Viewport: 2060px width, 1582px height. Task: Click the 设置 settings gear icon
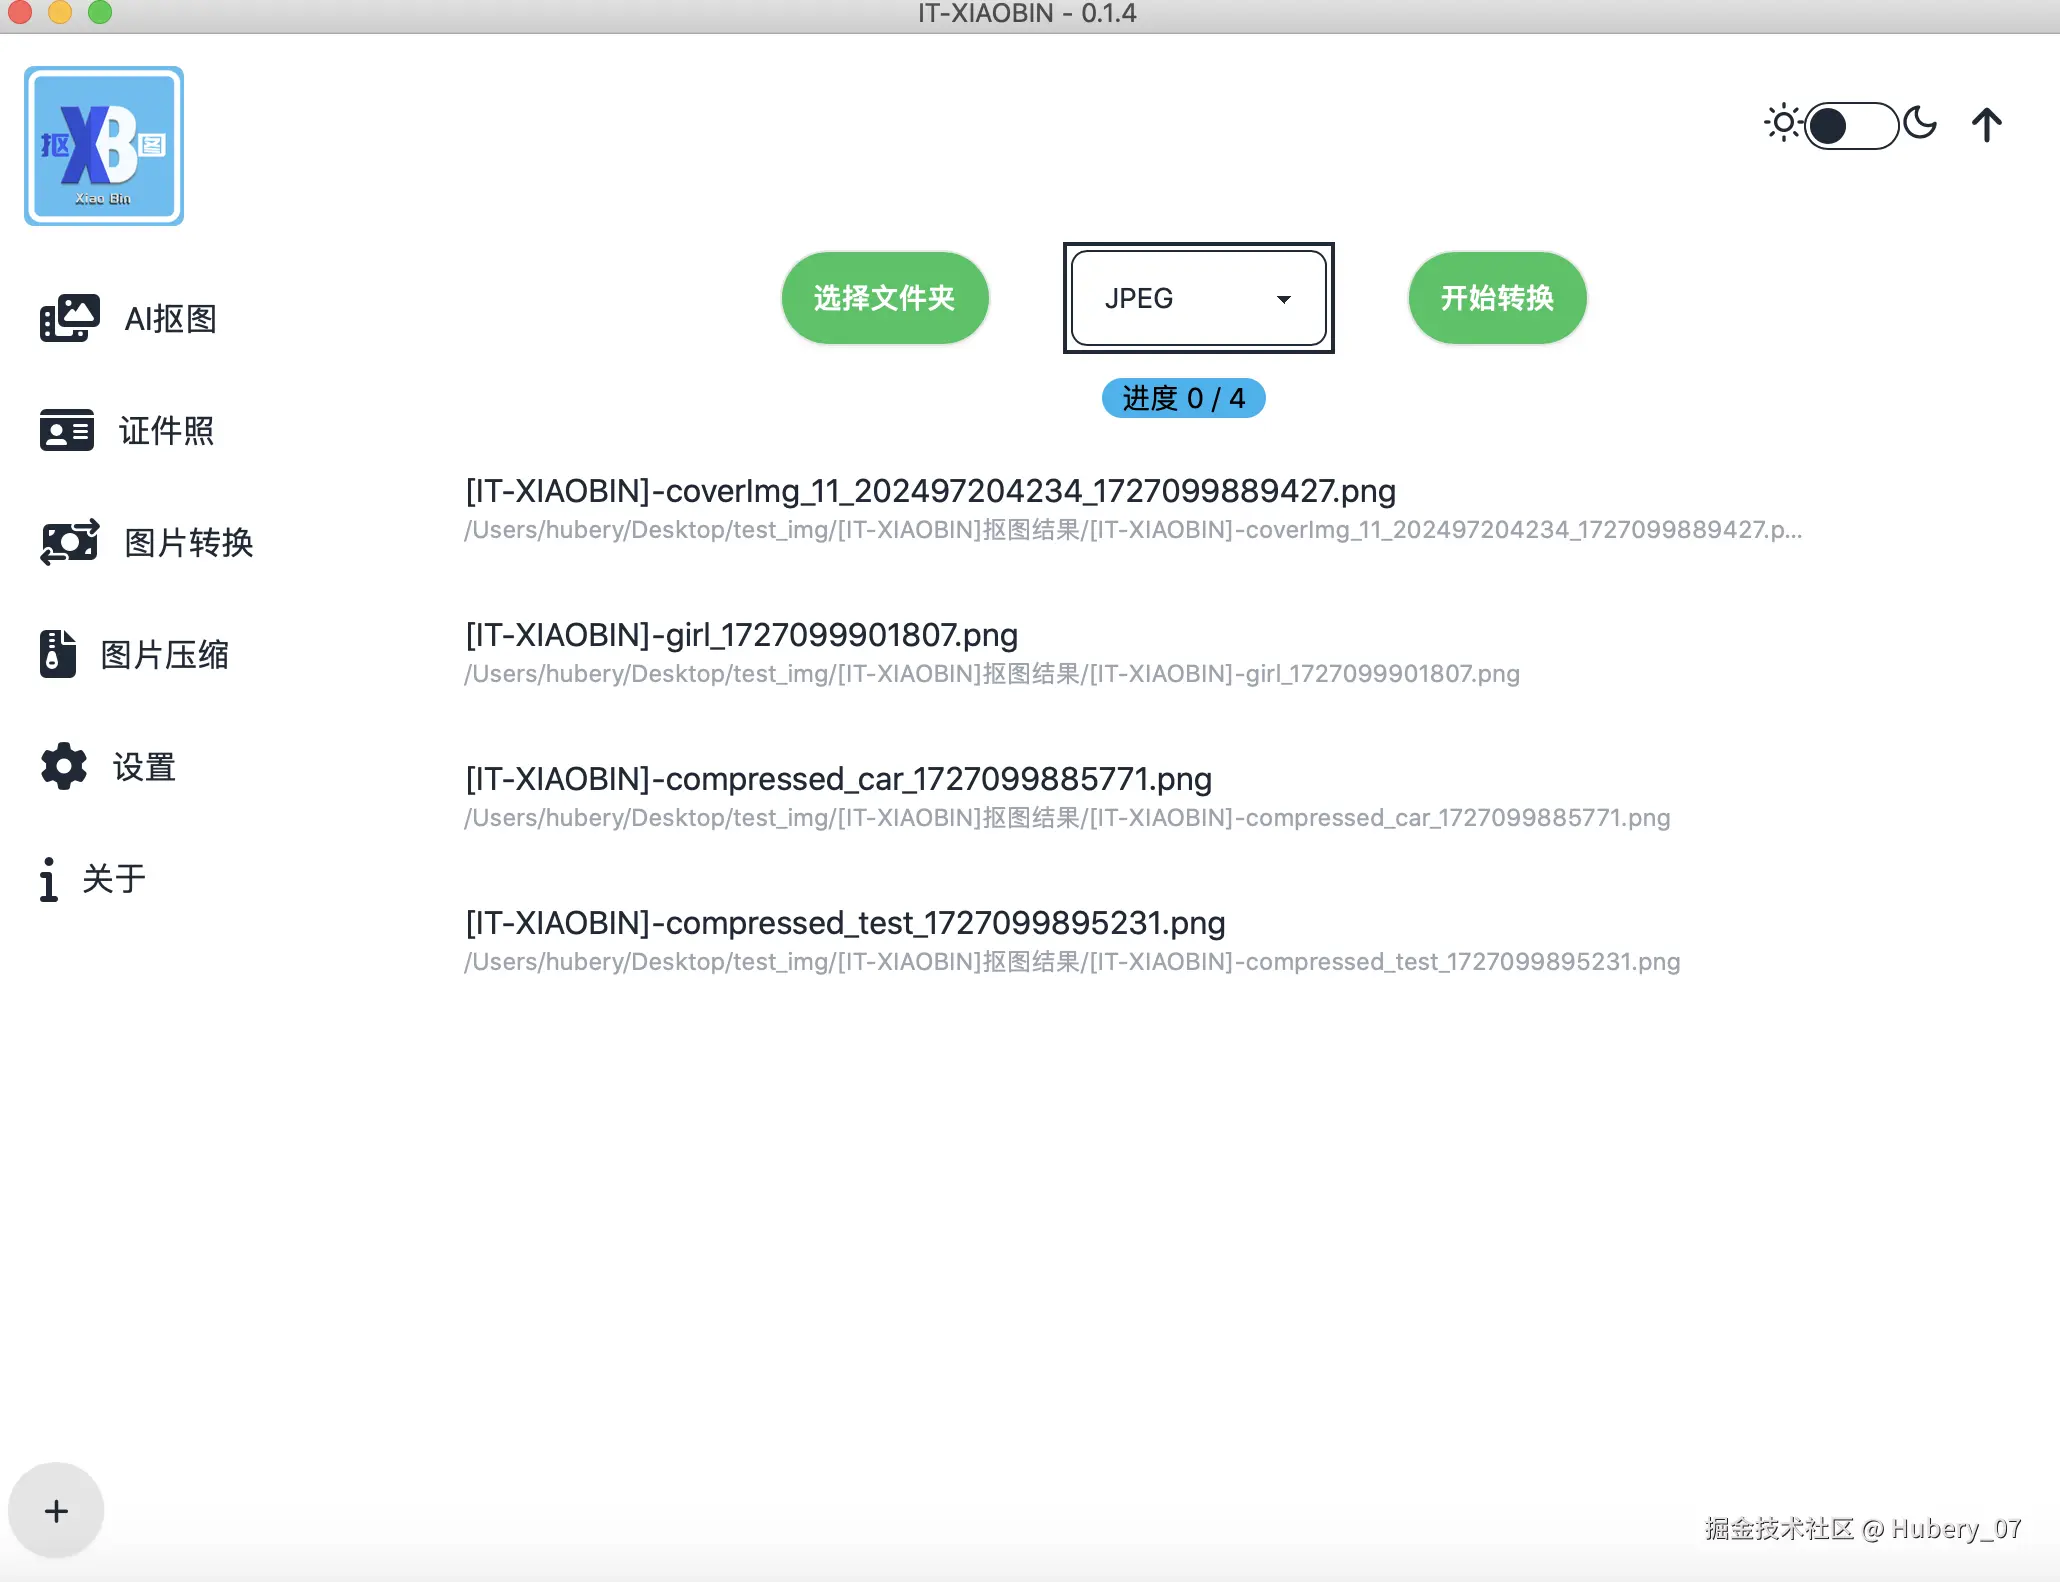[64, 767]
